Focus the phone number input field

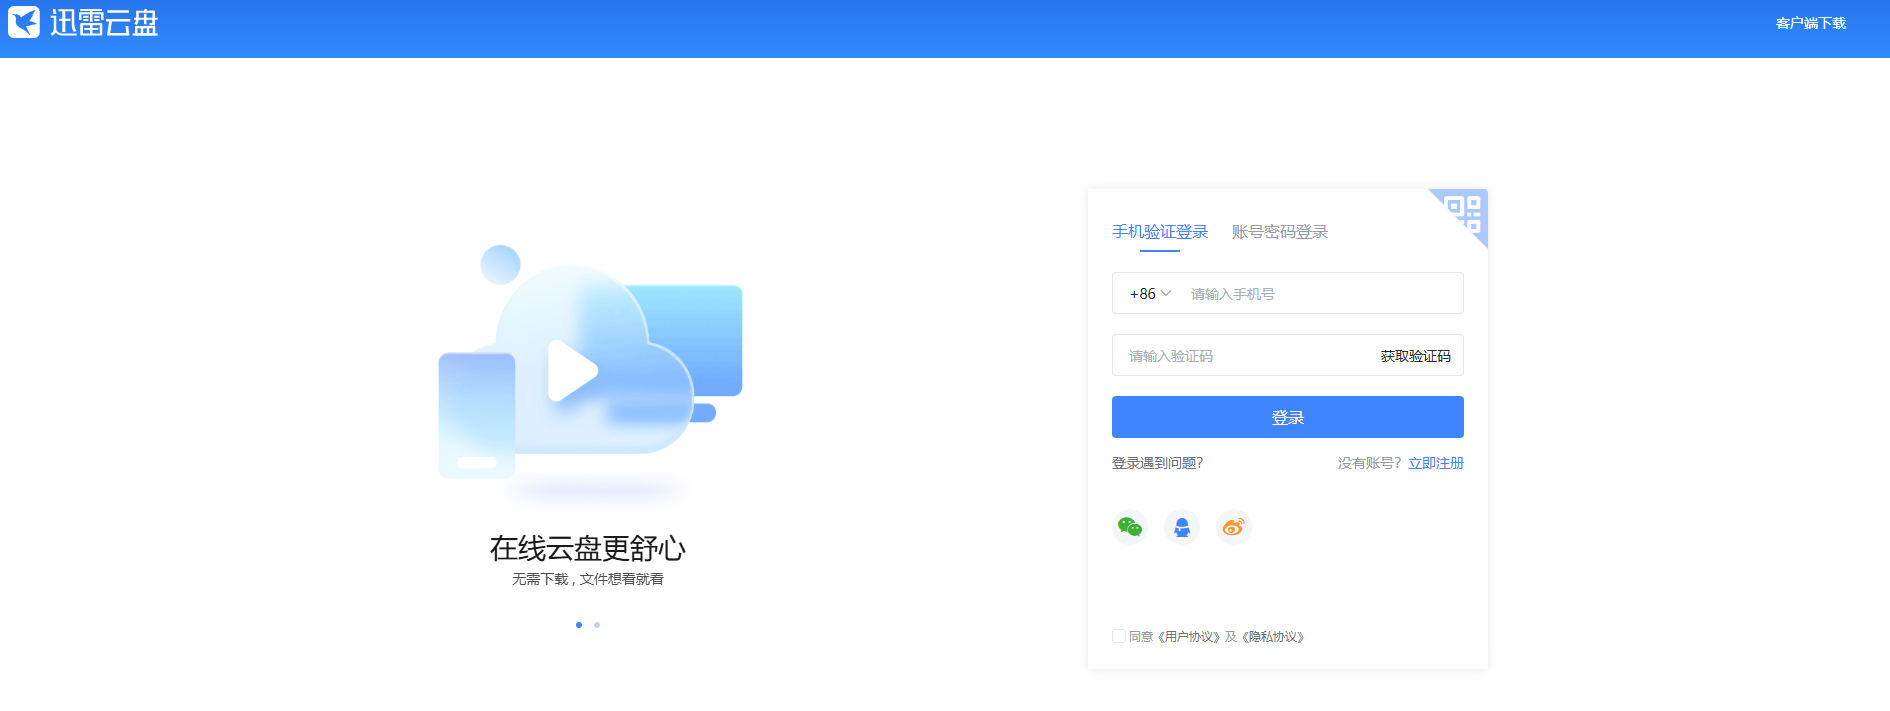pos(1320,294)
